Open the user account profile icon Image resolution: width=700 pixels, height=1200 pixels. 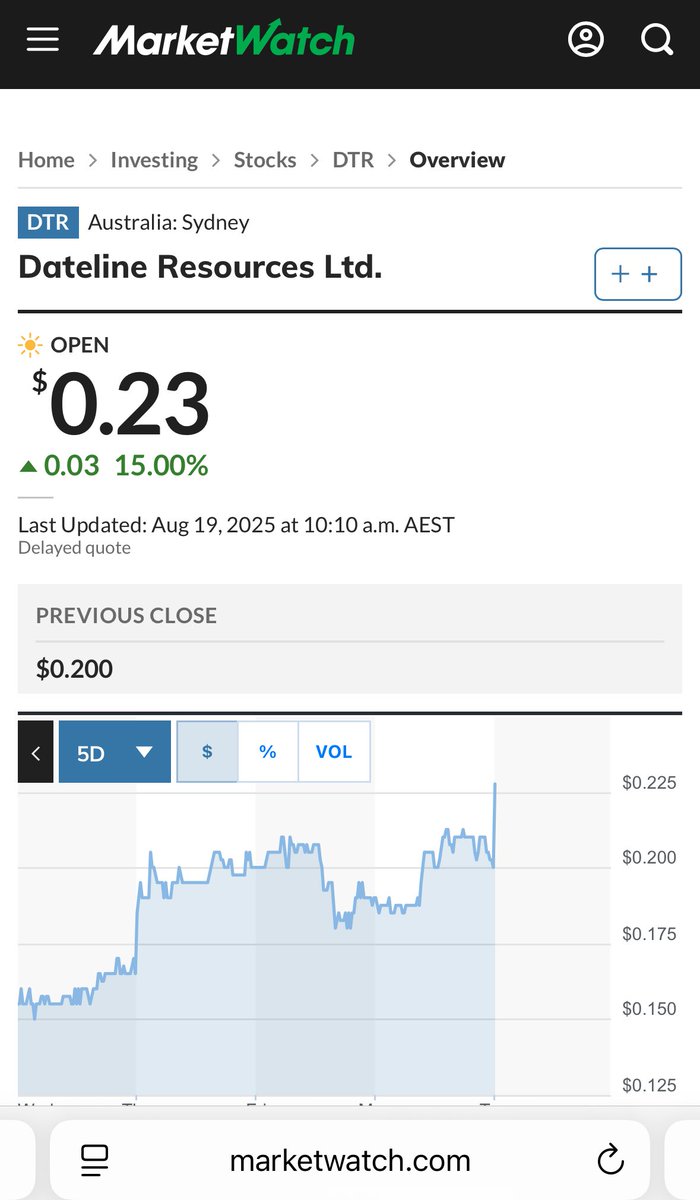(586, 40)
